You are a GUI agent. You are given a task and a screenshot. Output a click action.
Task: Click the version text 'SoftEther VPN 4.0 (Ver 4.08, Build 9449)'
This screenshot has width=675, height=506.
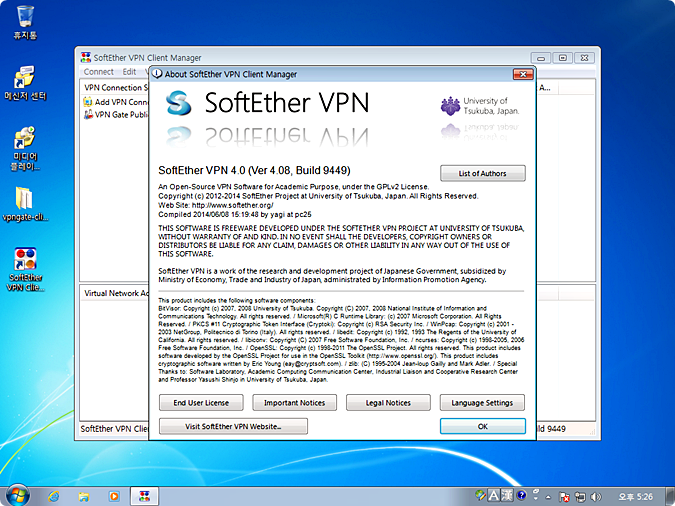[x=254, y=170]
